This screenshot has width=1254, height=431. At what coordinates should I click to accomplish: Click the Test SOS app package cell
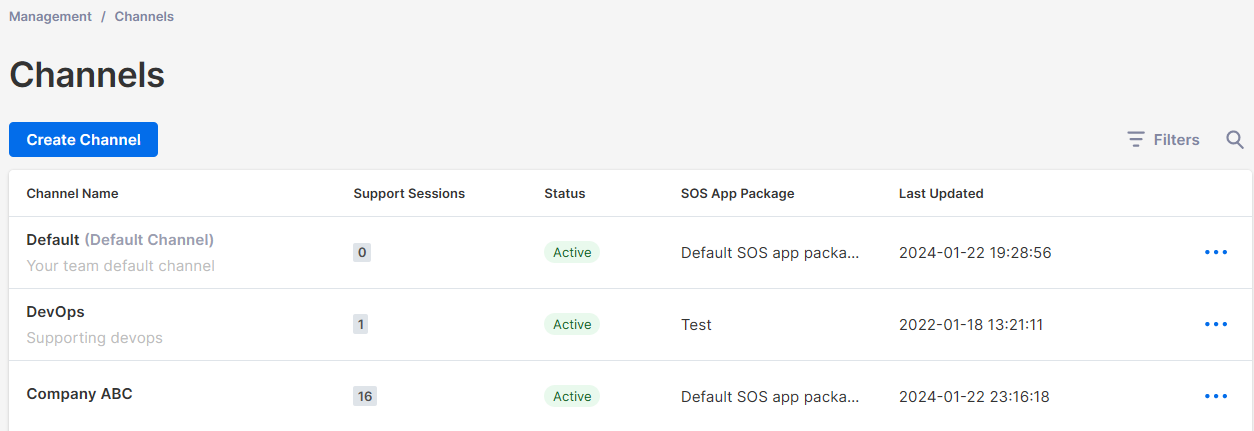click(x=696, y=325)
